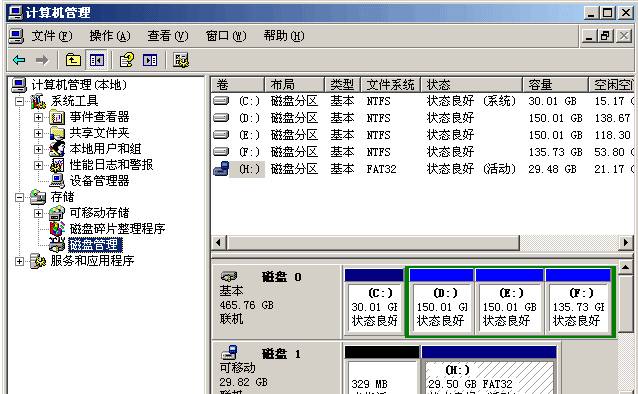Click the Computer Management icon in menu bar
This screenshot has width=638, height=394.
(x=16, y=36)
